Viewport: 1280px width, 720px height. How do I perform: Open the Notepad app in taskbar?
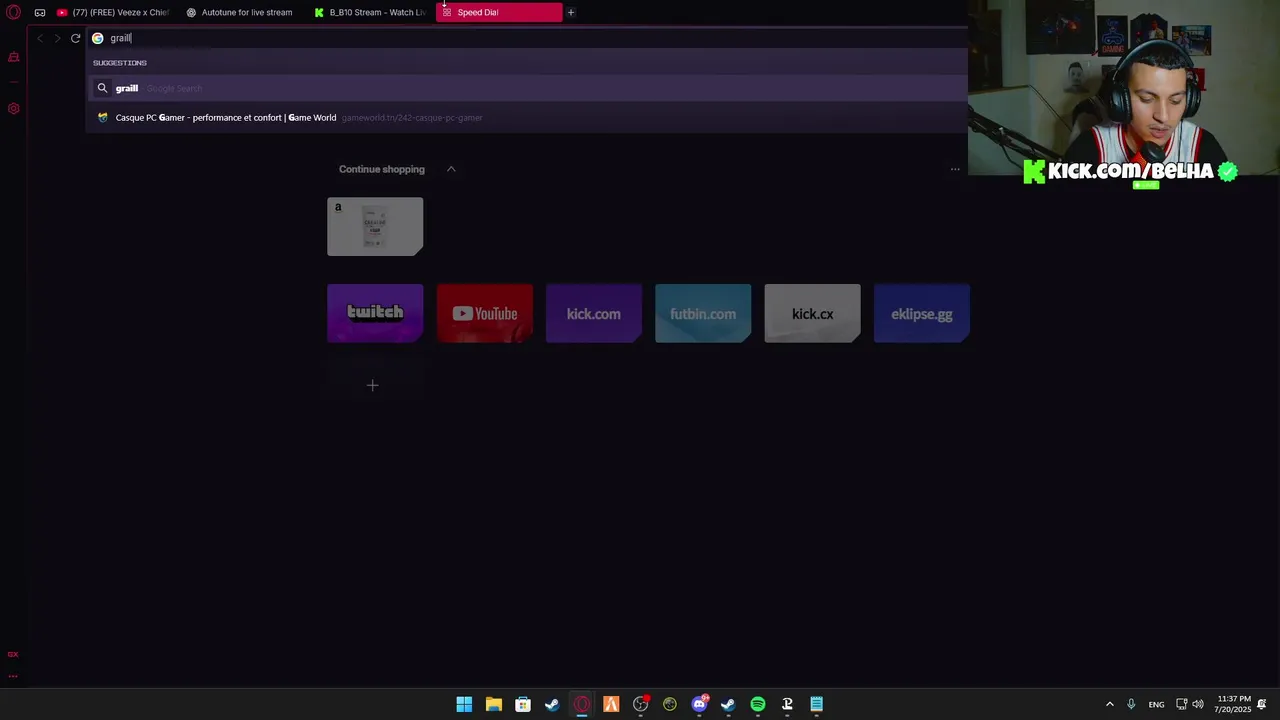816,704
